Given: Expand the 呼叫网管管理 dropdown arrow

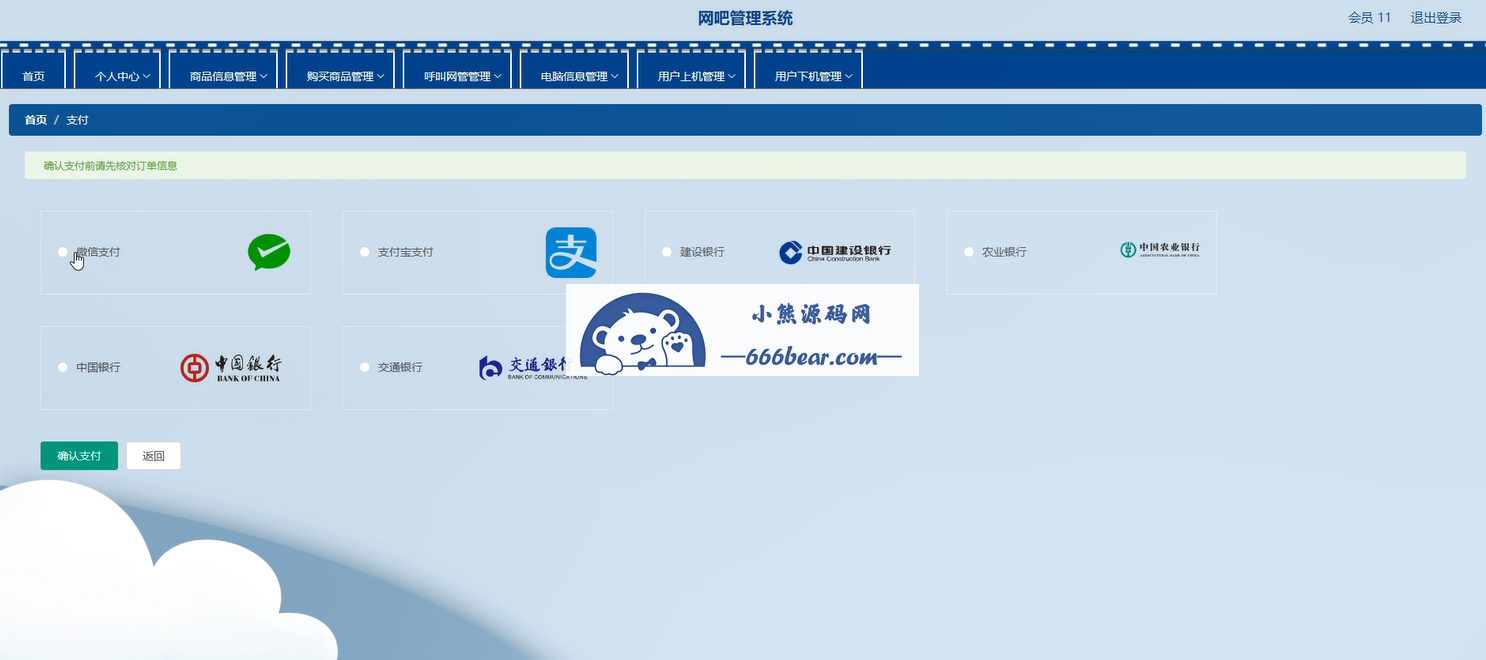Looking at the screenshot, I should 497,77.
